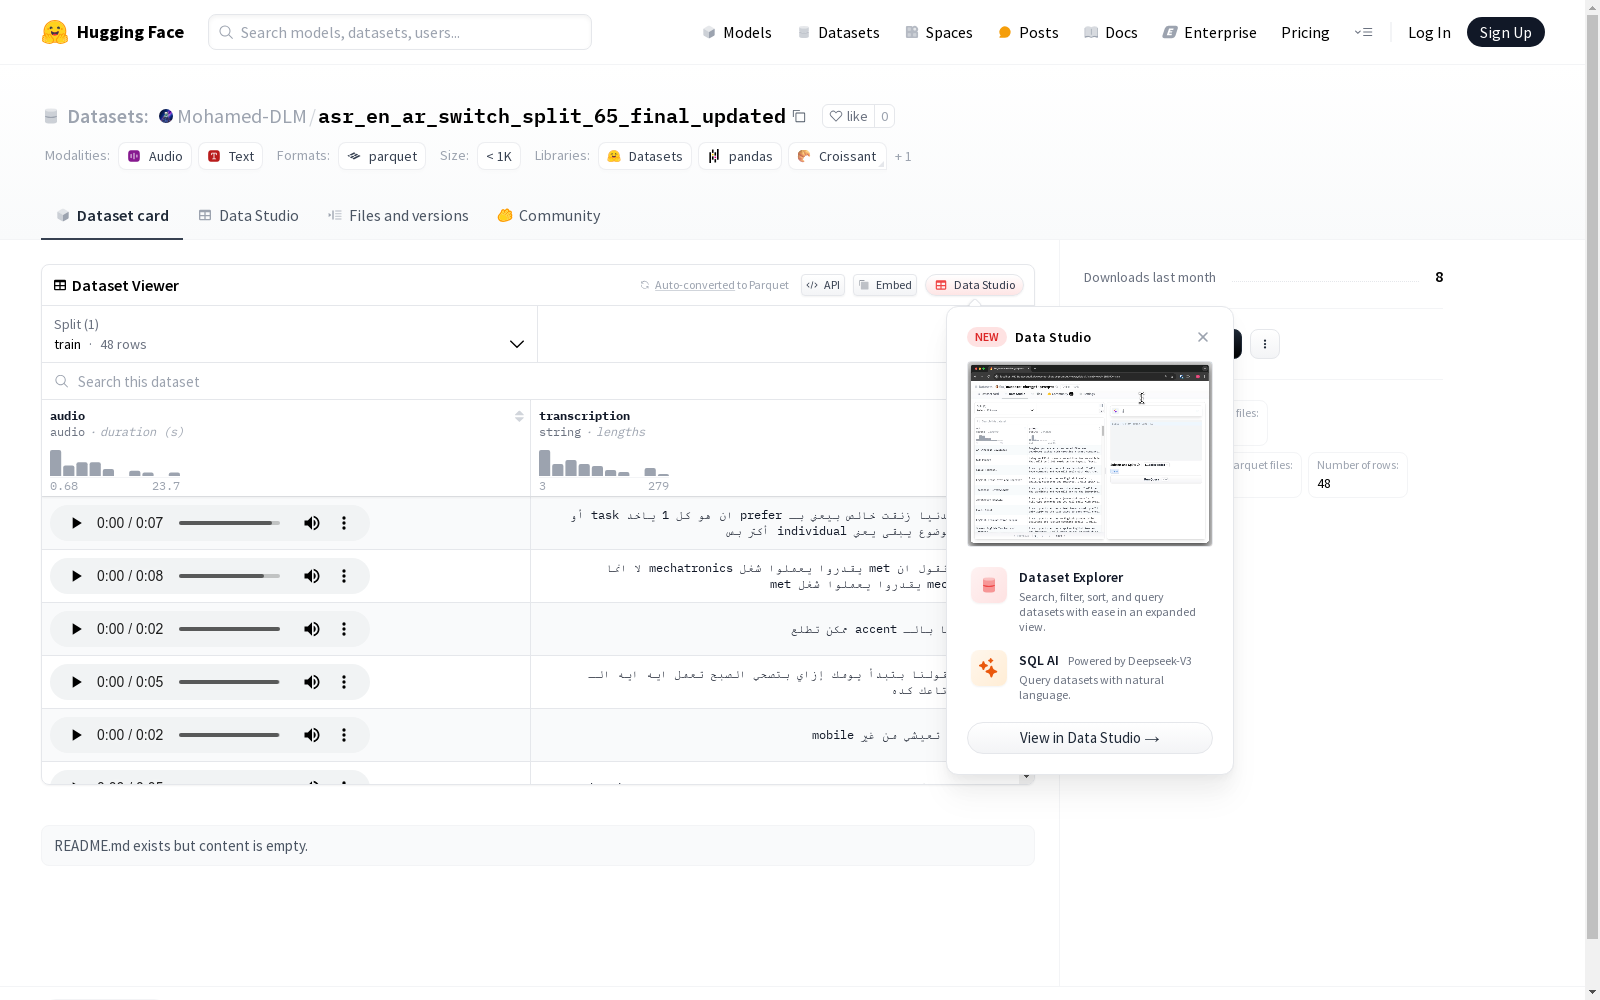Click View in Data Studio button
Screen dimensions: 1600x1000
pos(1090,738)
